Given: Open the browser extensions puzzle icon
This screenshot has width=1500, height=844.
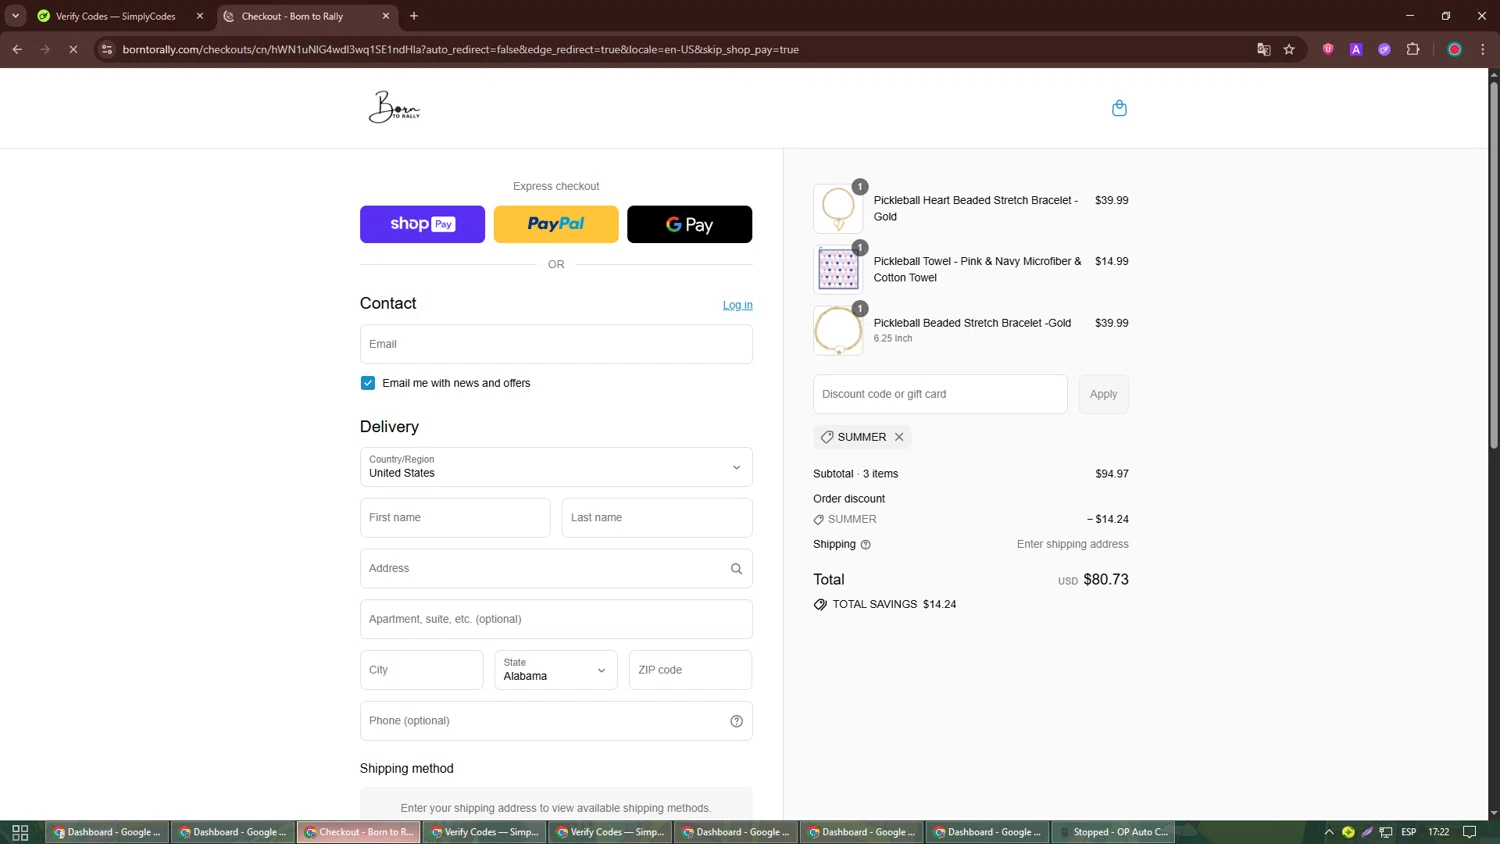Looking at the screenshot, I should [1413, 49].
